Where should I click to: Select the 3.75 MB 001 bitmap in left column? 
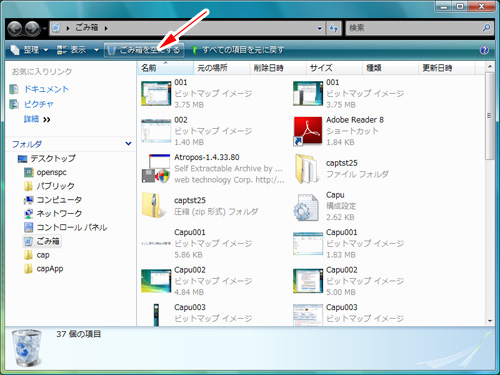point(156,94)
